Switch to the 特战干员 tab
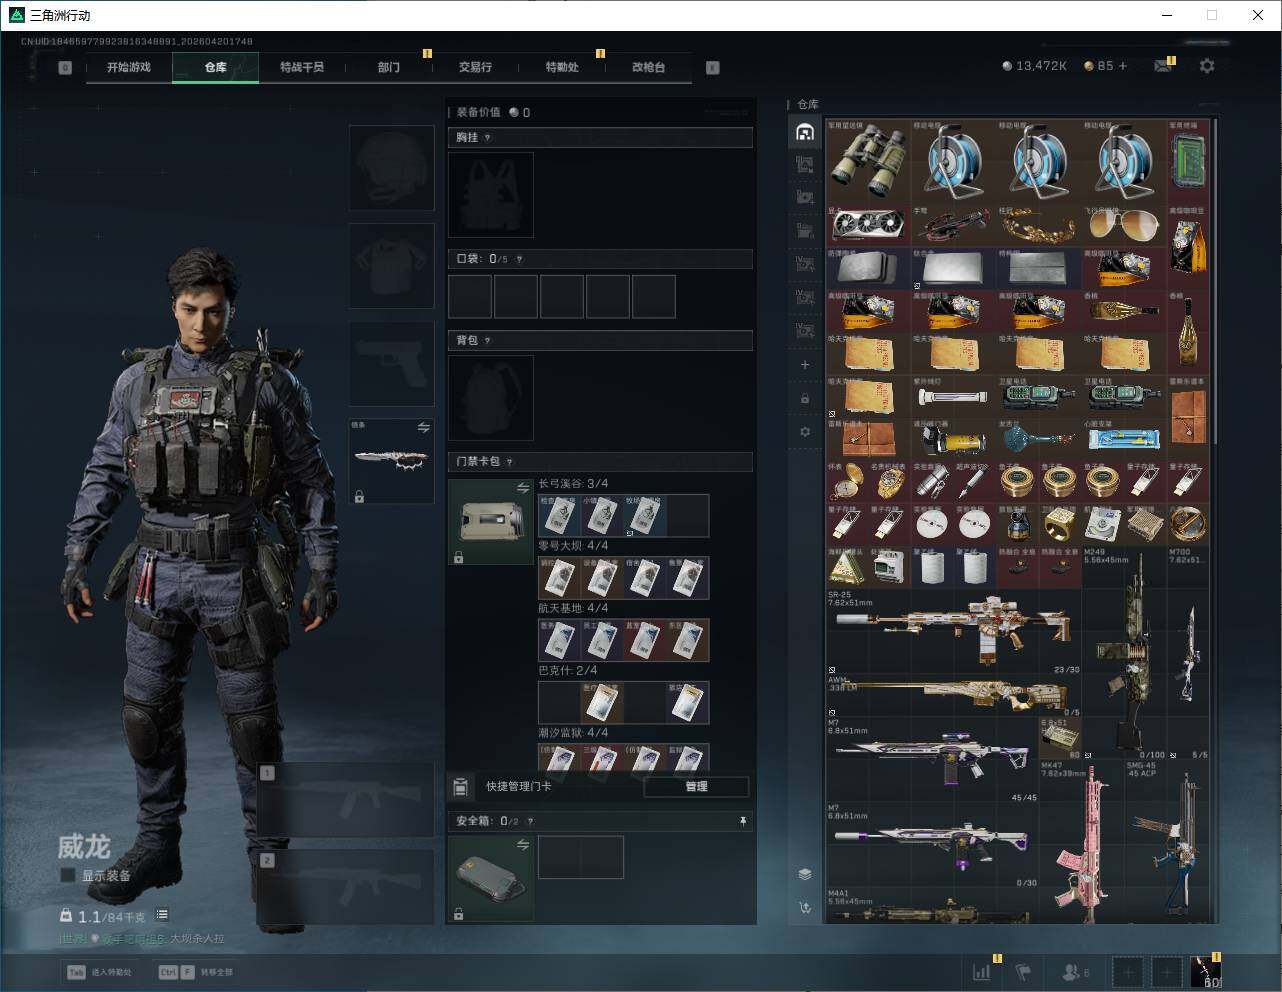Screen dimensions: 1282x992 (302, 67)
